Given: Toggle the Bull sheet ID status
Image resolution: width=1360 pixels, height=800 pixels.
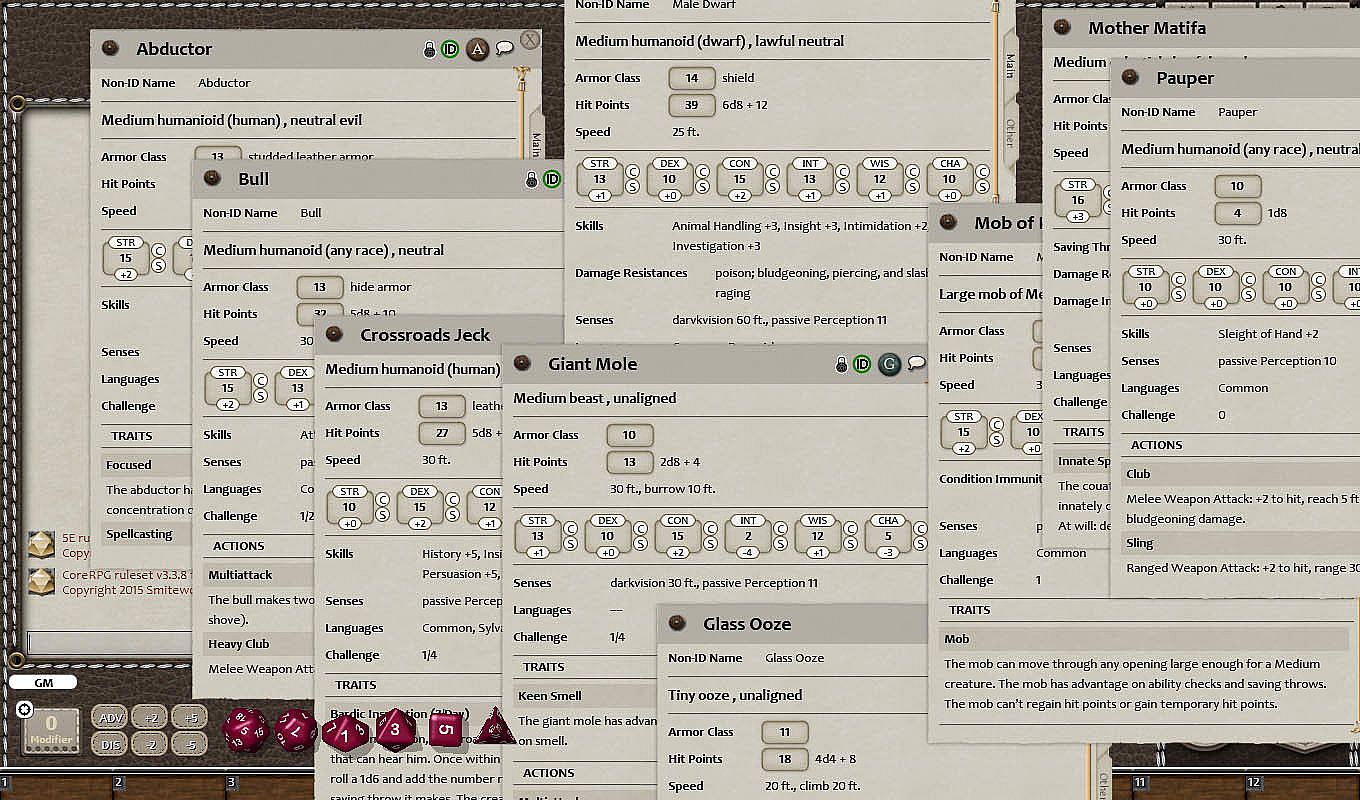Looking at the screenshot, I should (x=551, y=180).
